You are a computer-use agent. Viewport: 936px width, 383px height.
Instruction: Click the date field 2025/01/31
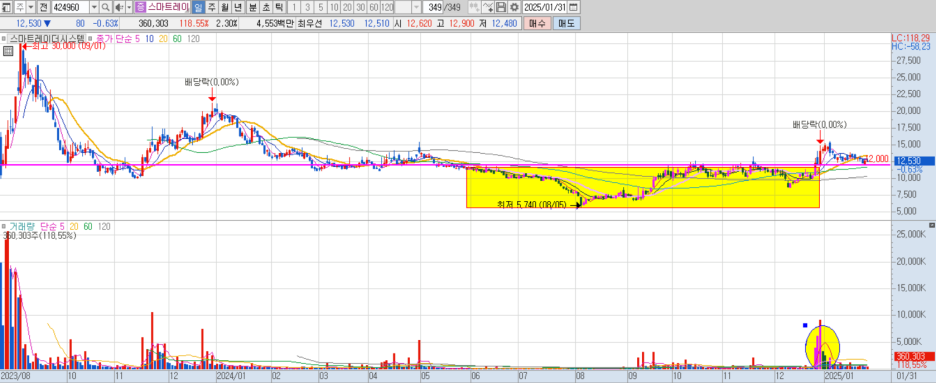(x=544, y=7)
